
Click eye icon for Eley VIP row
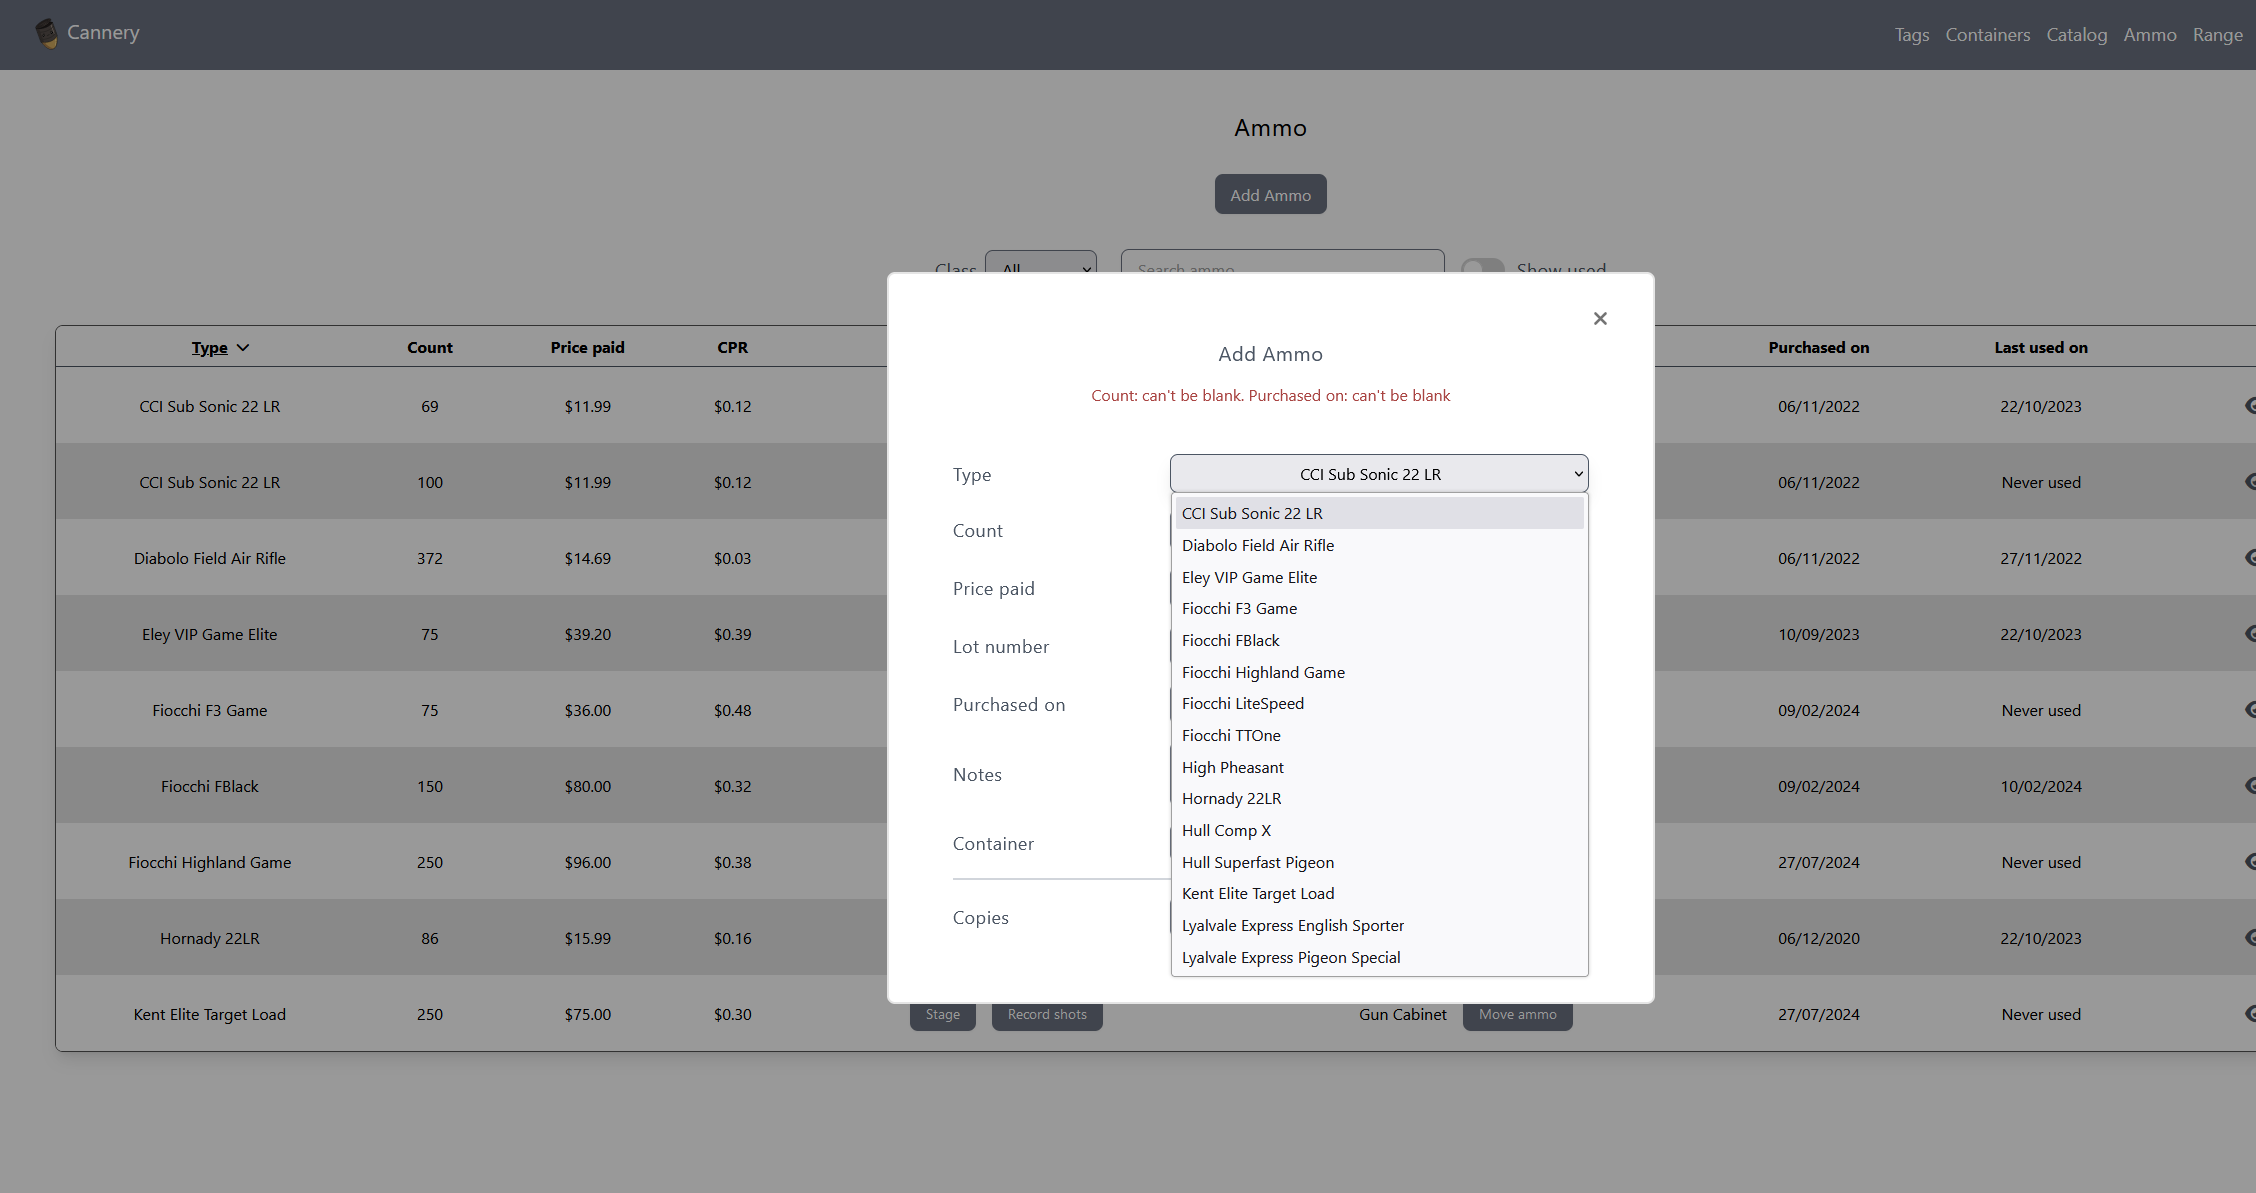2249,634
